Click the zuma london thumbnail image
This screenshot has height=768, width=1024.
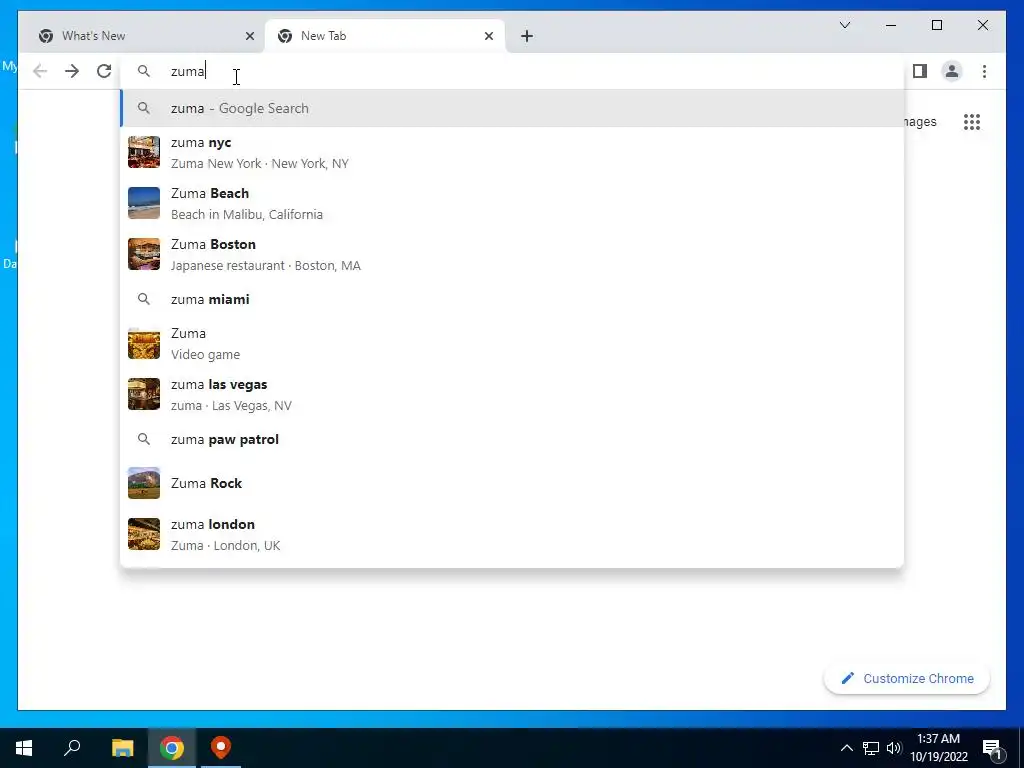144,534
